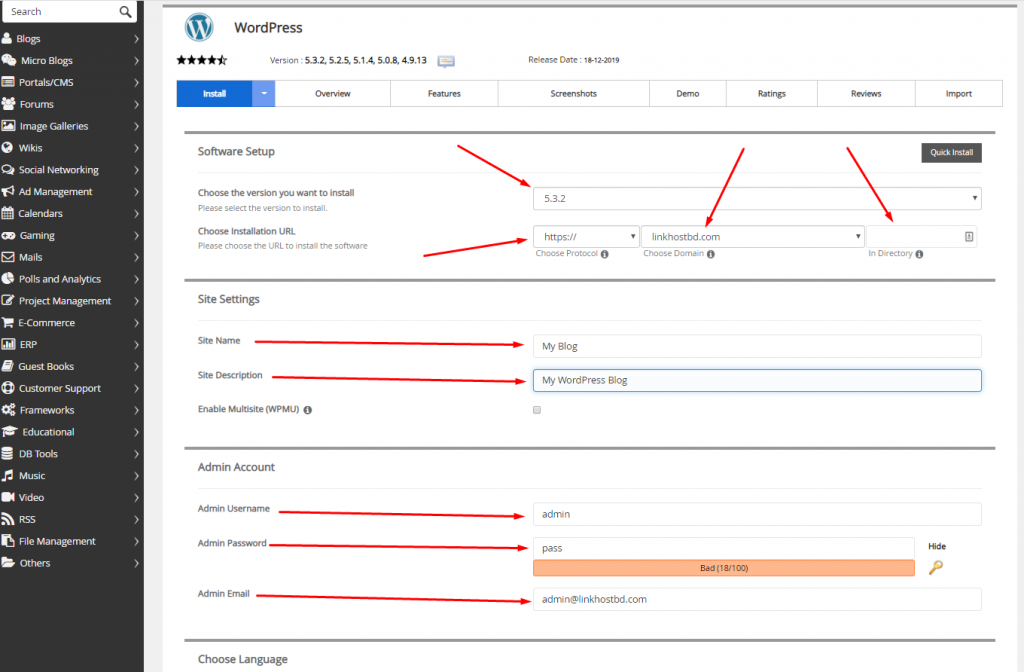Expand the arrow next to the Install tab
Viewport: 1024px width, 672px height.
[x=262, y=92]
